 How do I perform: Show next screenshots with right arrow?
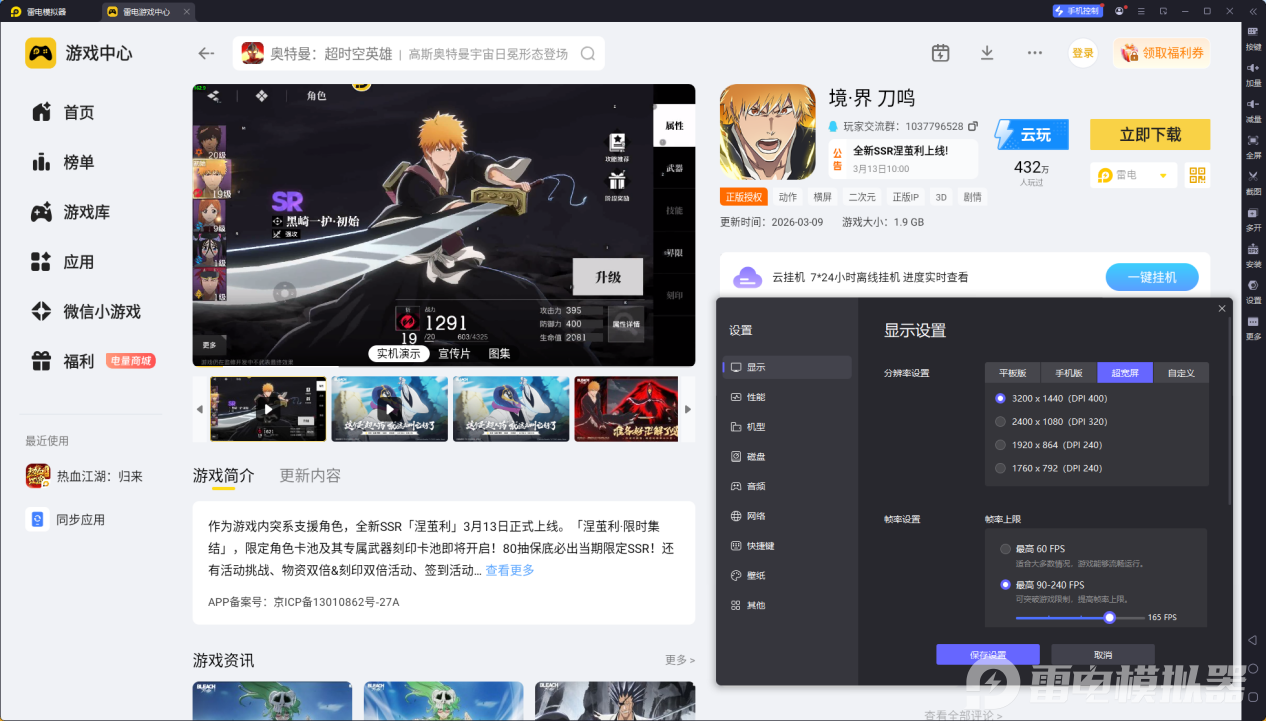pos(687,409)
